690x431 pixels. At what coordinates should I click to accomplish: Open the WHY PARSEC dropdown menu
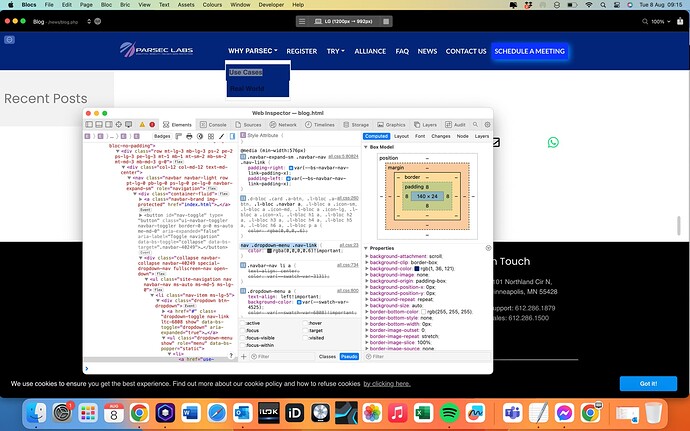pos(253,51)
